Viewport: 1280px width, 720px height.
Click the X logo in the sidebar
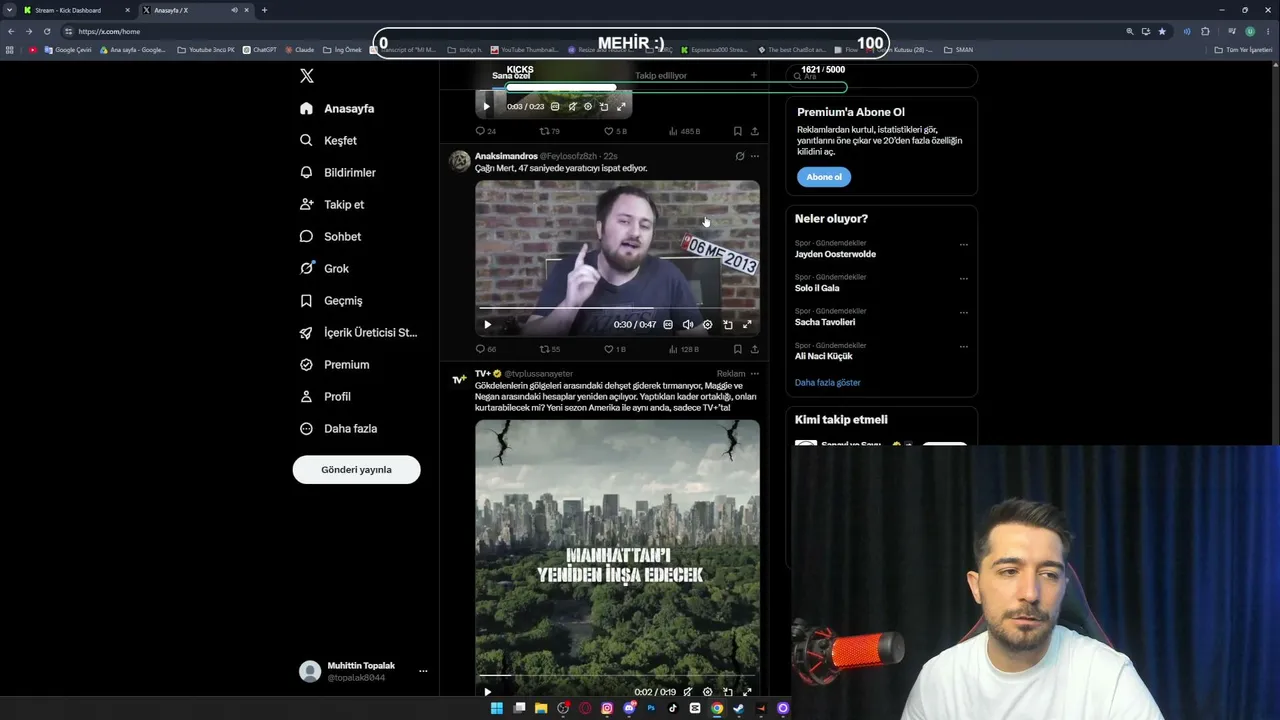coord(307,76)
